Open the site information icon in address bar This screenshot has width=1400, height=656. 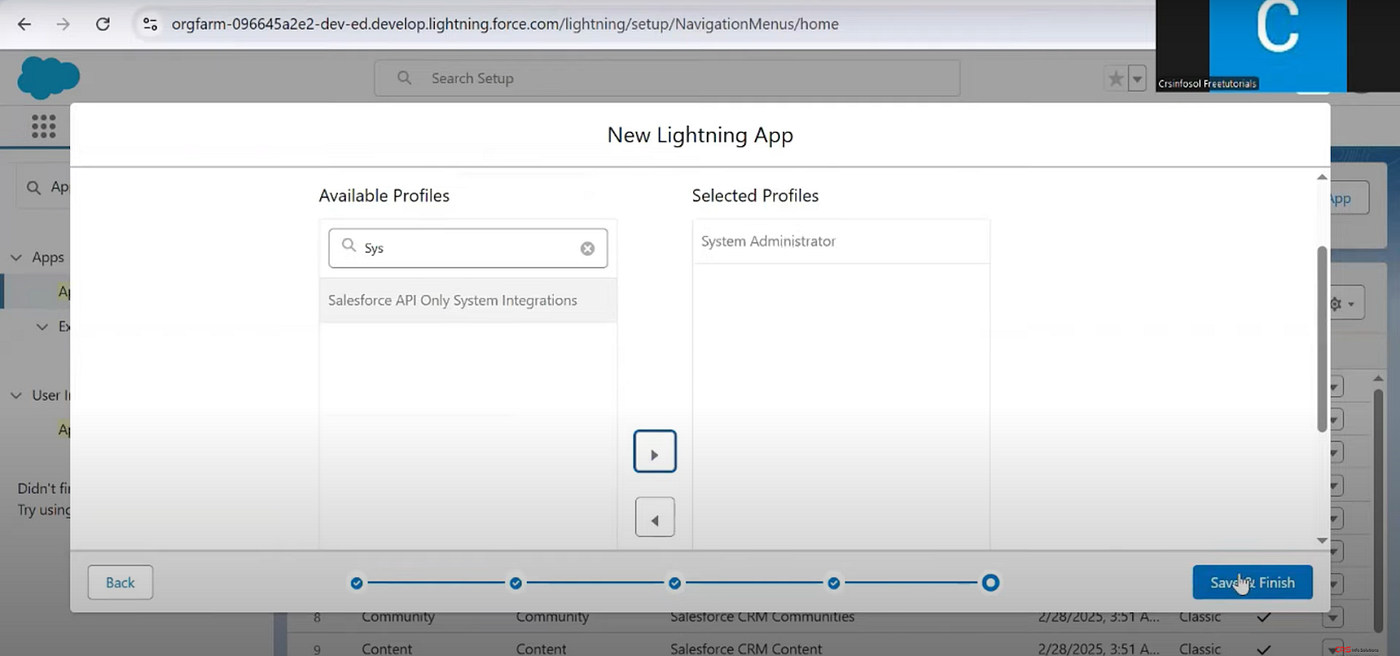(150, 24)
